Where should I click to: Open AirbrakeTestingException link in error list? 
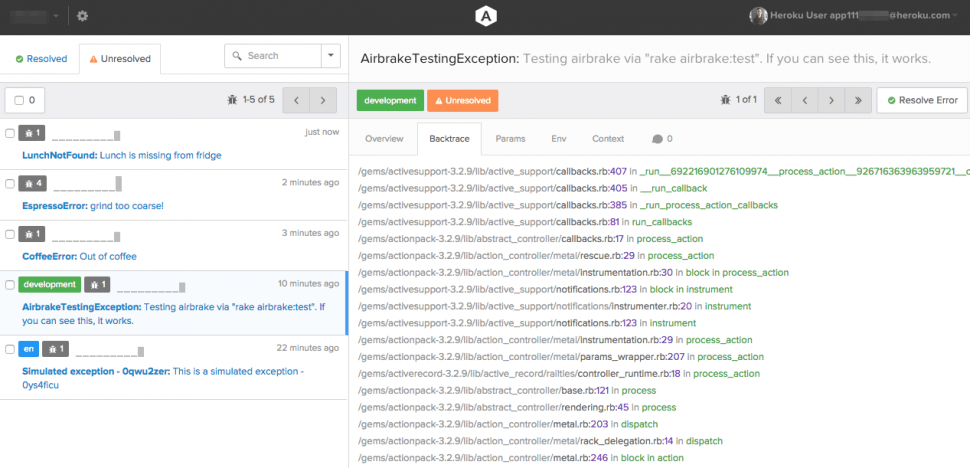coord(174,314)
